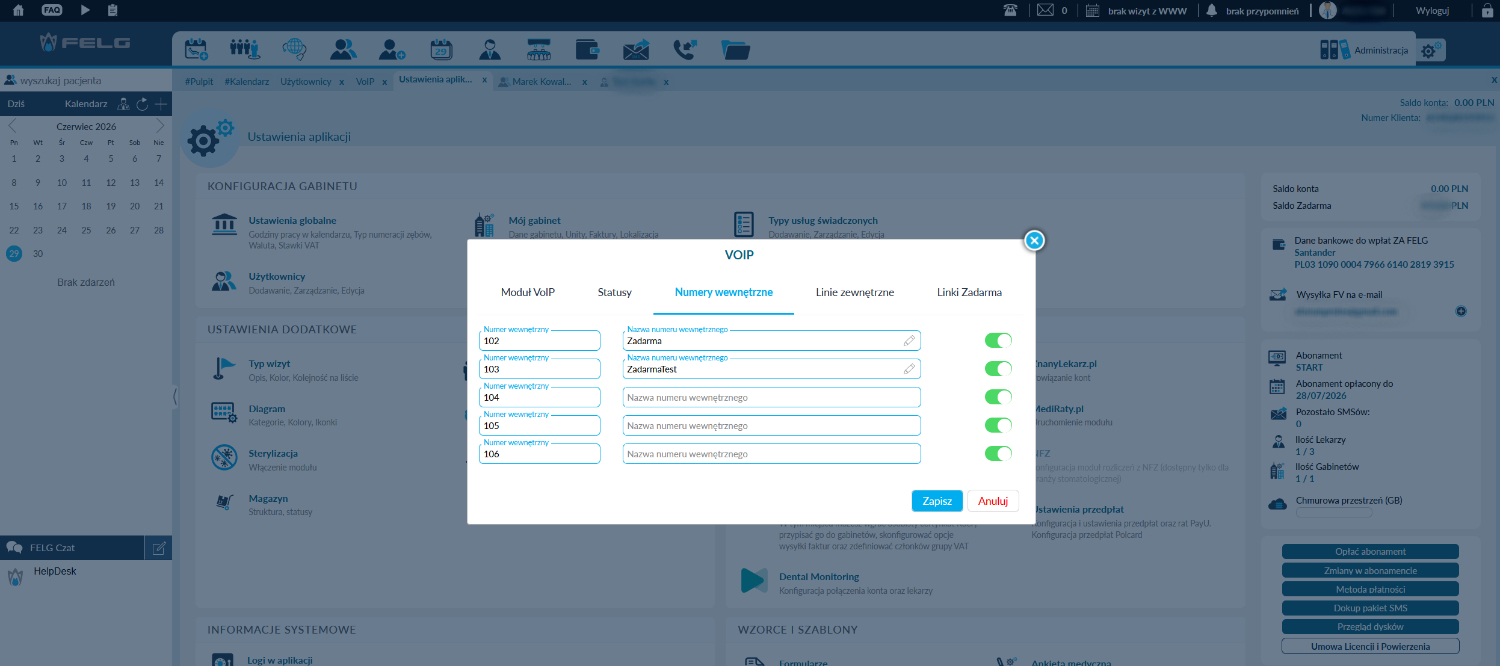
Task: Click the name field for extension 105
Action: tap(771, 426)
